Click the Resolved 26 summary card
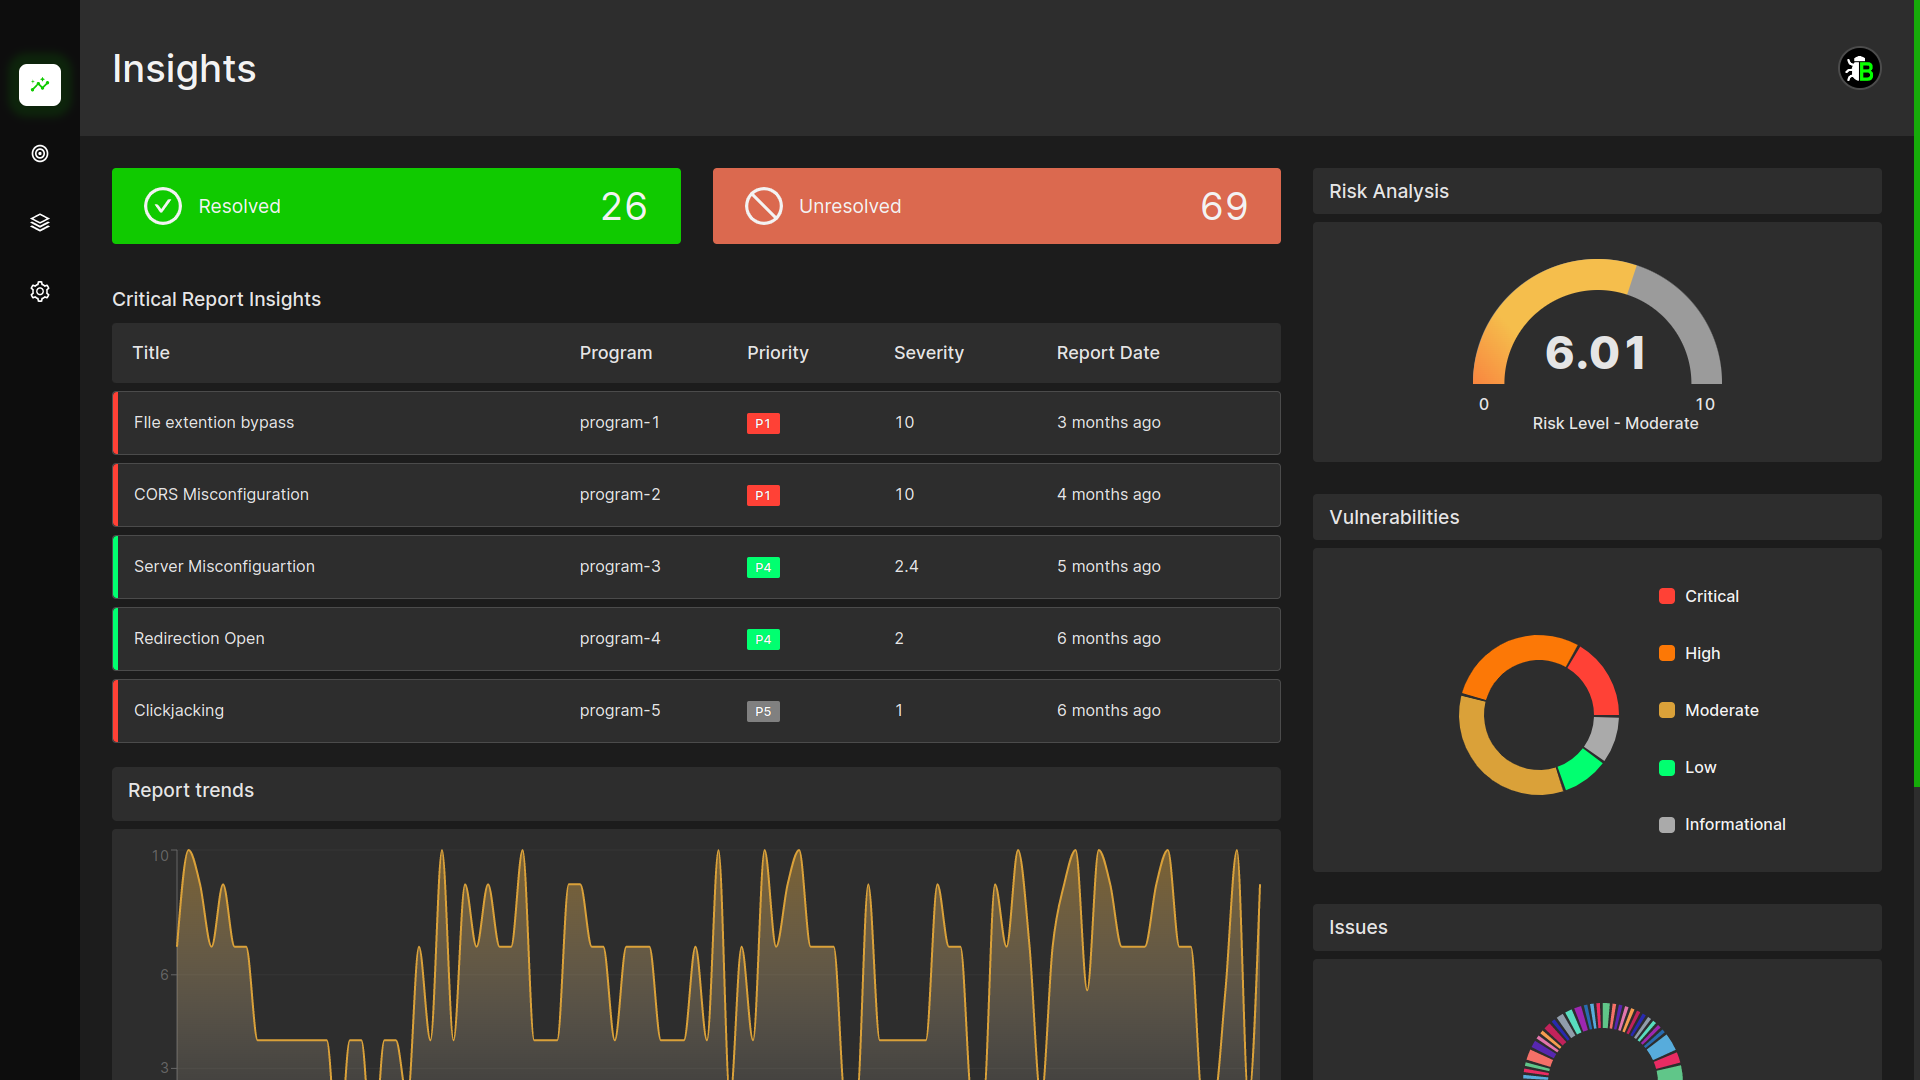 (x=396, y=206)
